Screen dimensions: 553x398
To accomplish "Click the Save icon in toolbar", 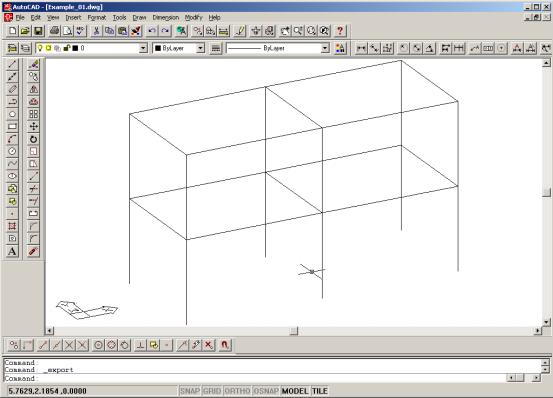I will (38, 31).
